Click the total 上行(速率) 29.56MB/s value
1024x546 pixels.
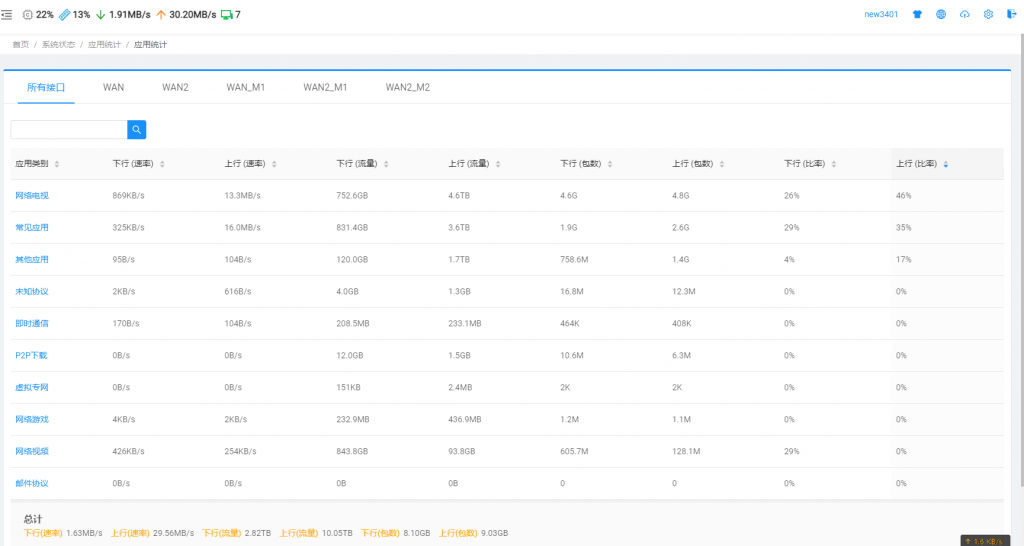click(174, 534)
